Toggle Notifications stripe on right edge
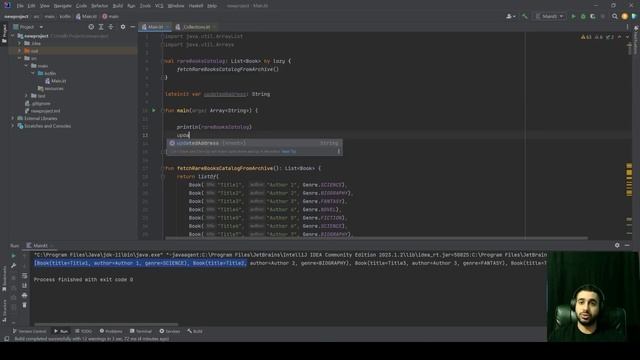 pyautogui.click(x=636, y=39)
